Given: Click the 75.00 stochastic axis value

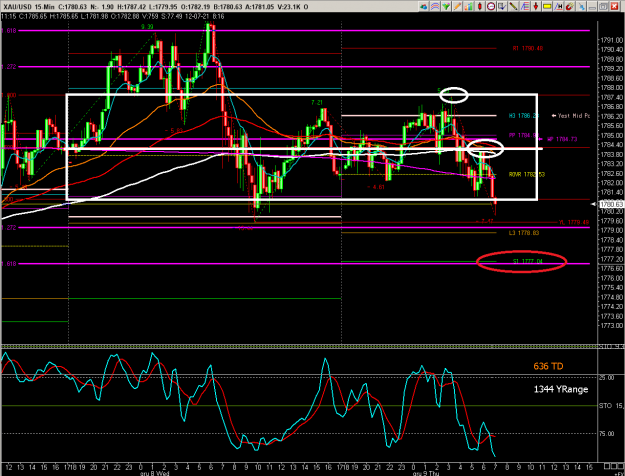Looking at the screenshot, I should click(x=607, y=433).
